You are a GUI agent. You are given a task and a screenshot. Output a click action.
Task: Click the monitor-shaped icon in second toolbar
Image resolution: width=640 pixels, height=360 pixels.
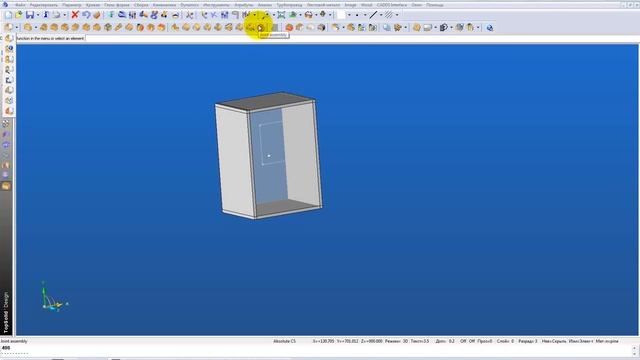click(x=427, y=28)
